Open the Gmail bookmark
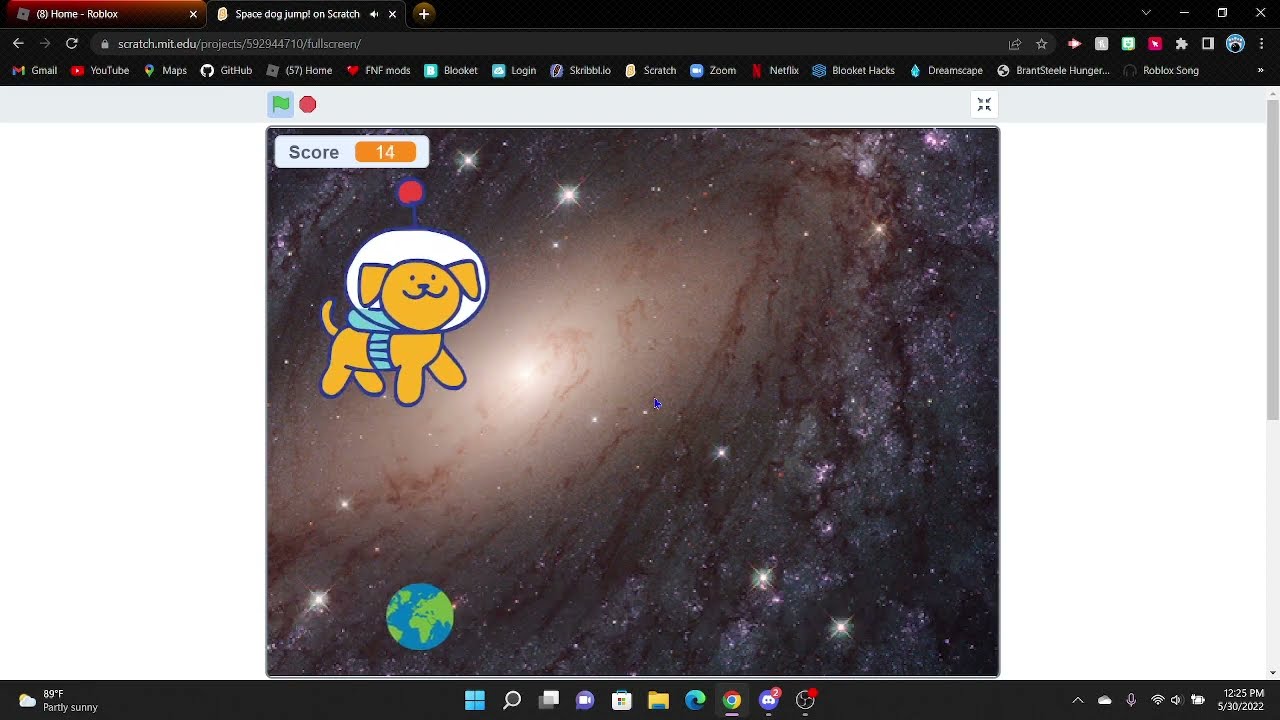 pos(35,71)
